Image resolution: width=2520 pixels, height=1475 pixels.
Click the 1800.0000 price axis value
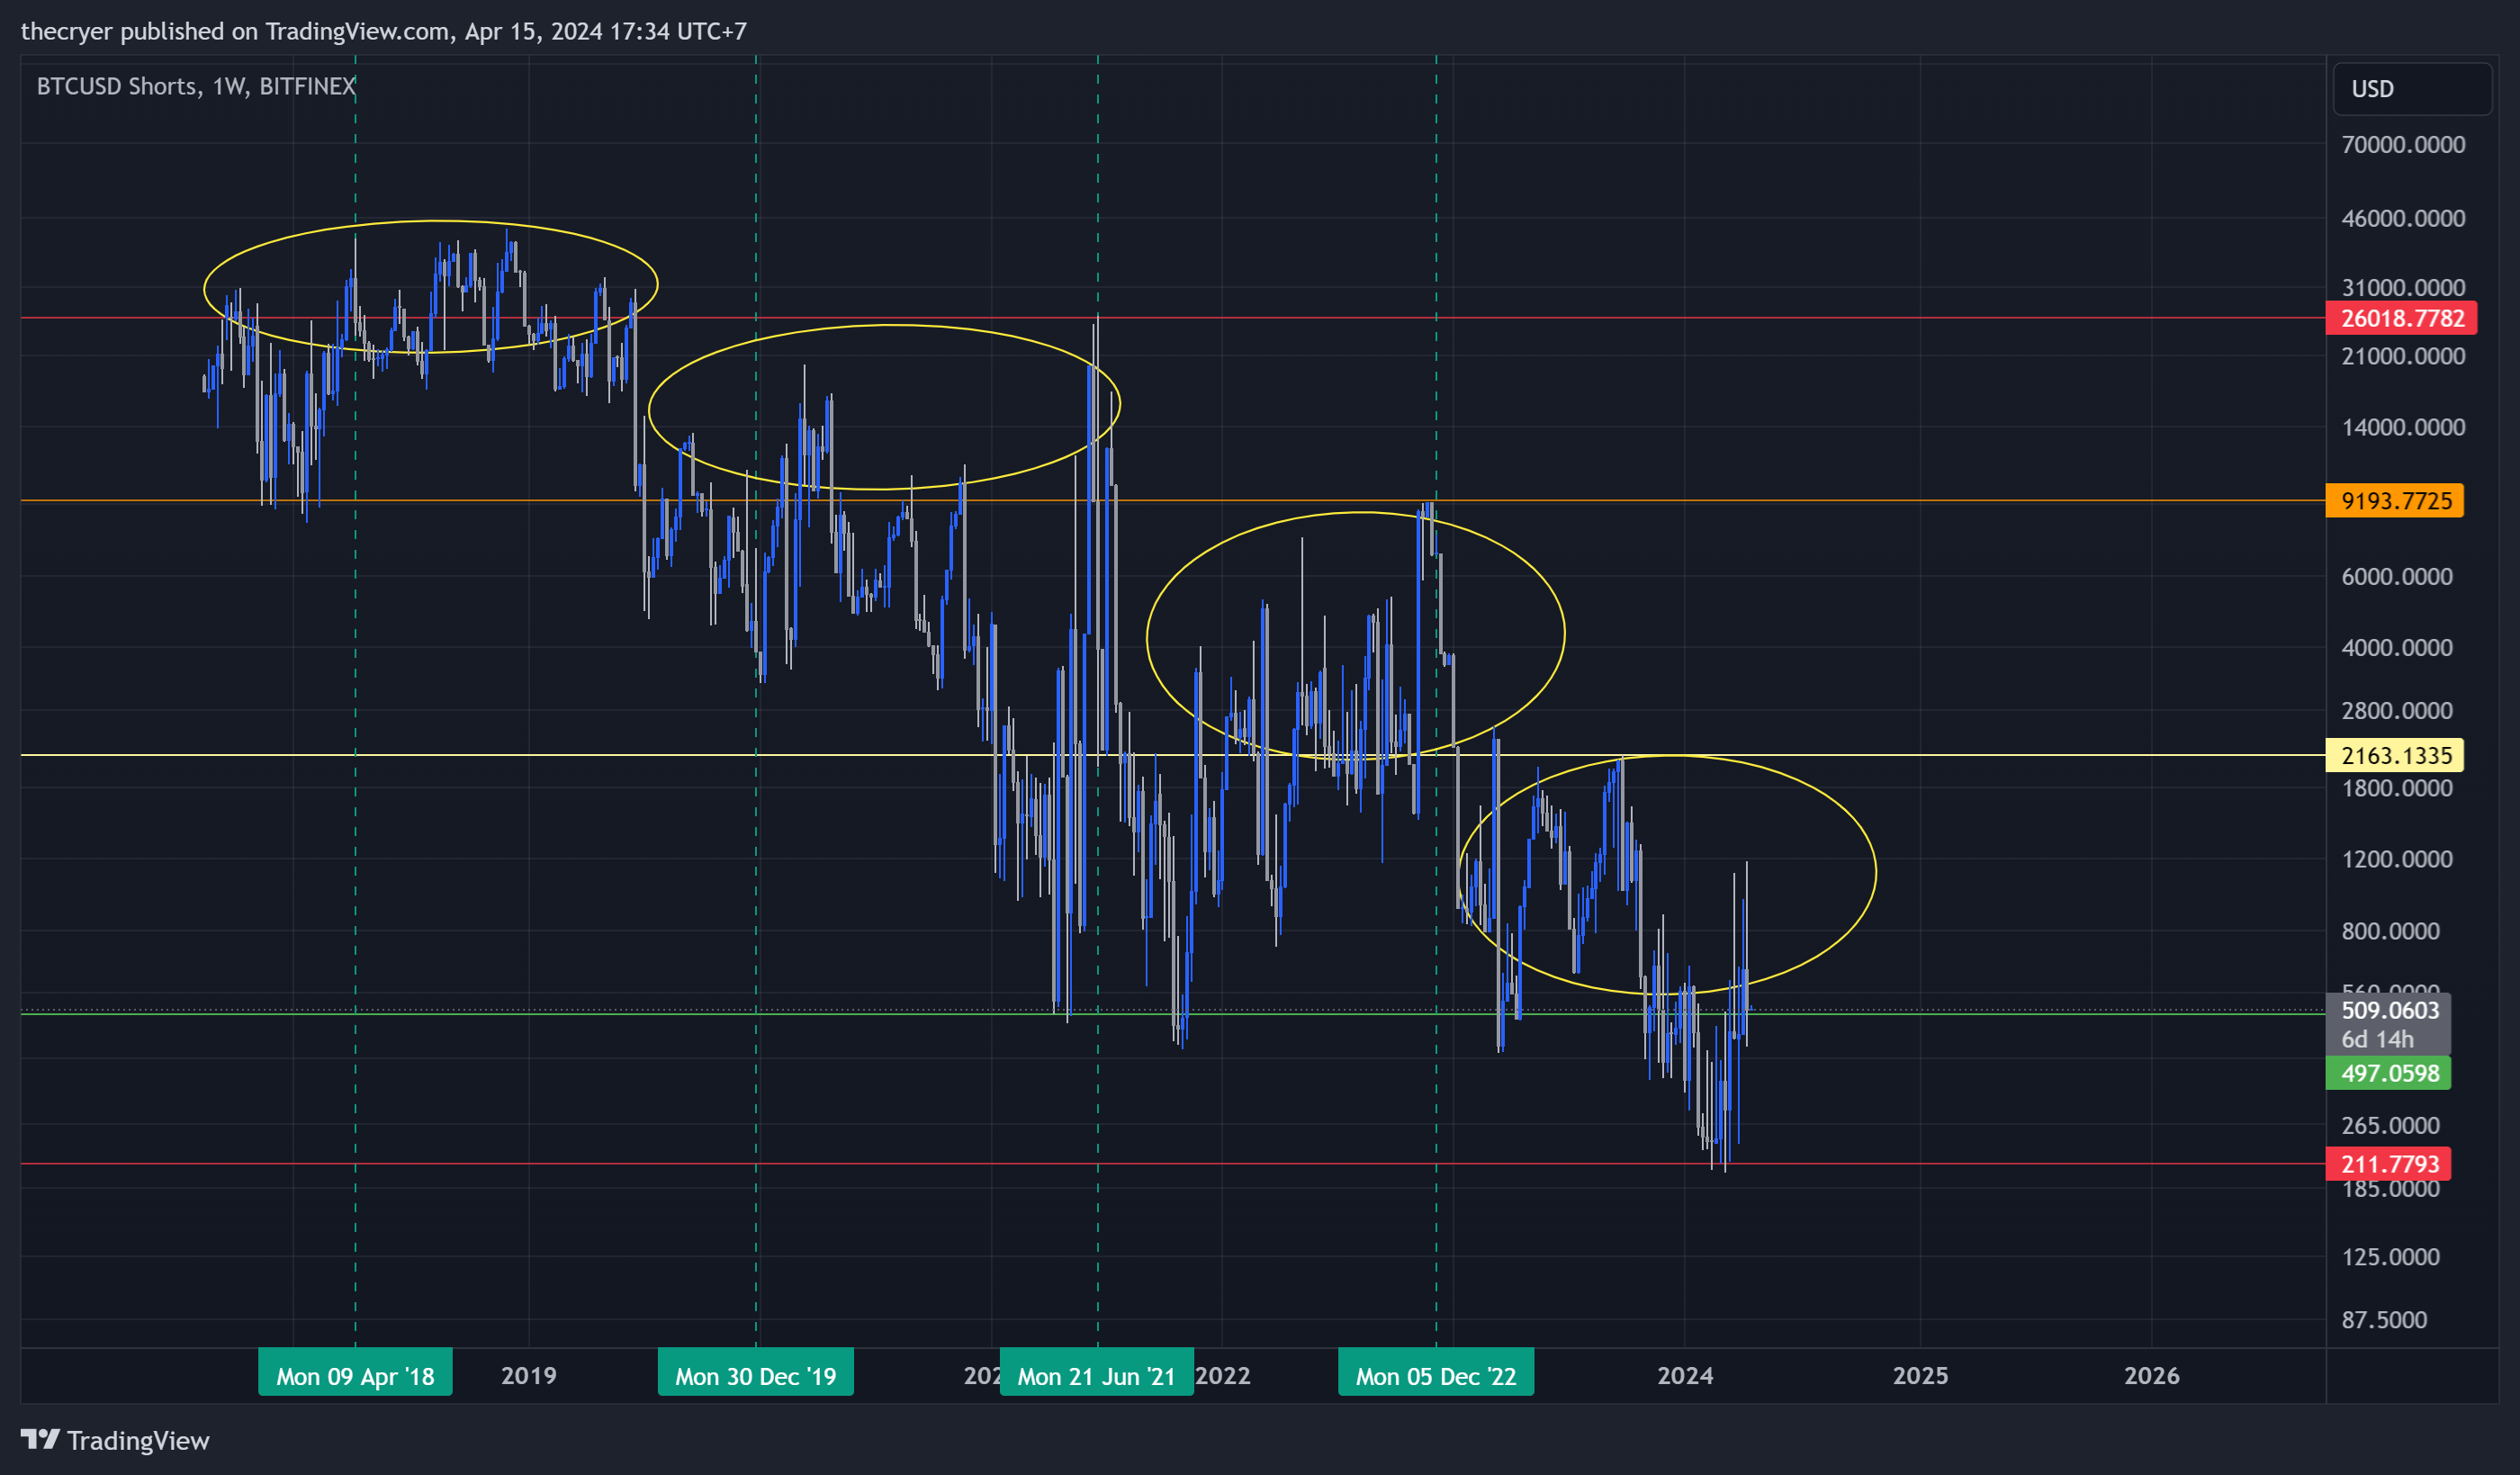[2397, 789]
